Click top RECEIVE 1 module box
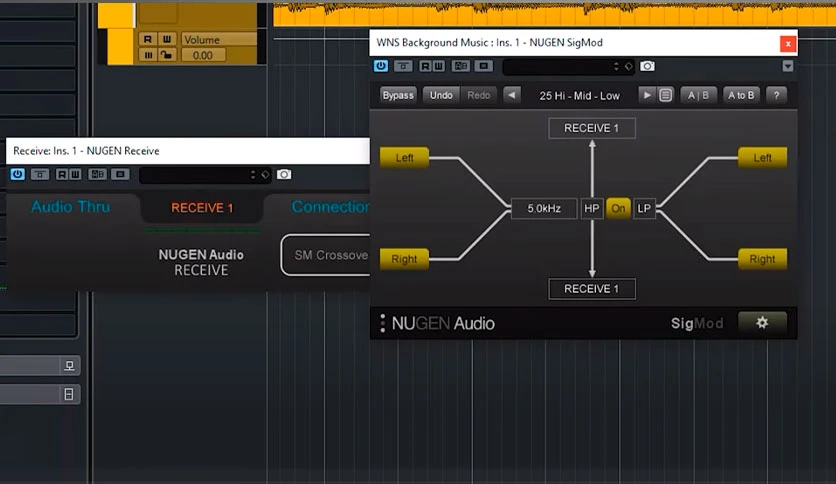 tap(592, 128)
